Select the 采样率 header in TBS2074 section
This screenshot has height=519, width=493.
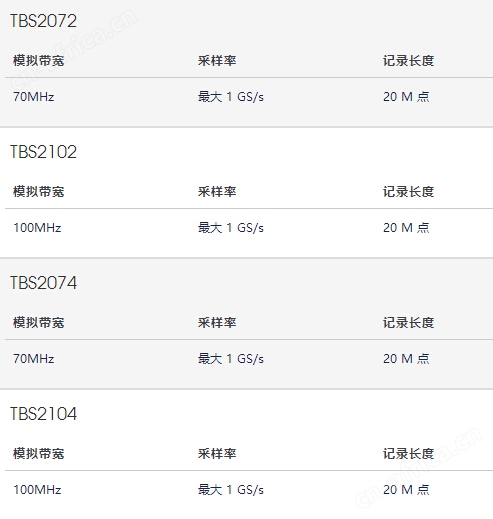tap(217, 323)
